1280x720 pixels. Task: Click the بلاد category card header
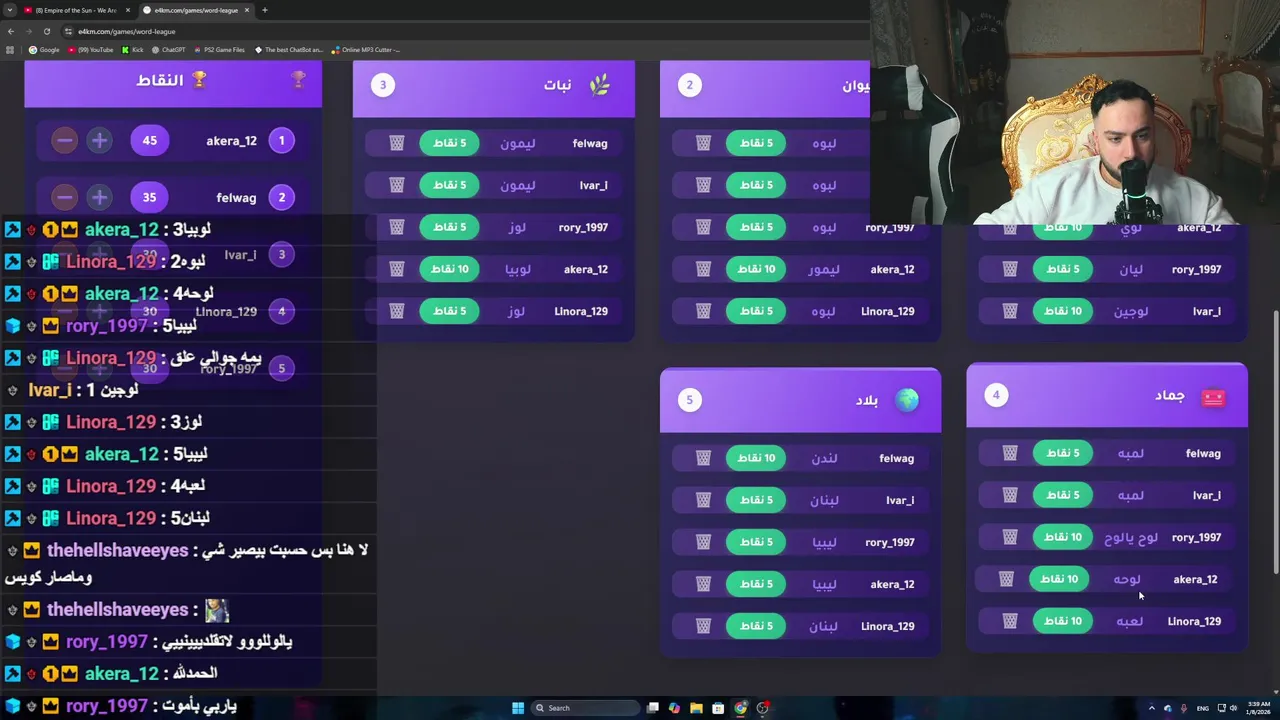point(800,400)
